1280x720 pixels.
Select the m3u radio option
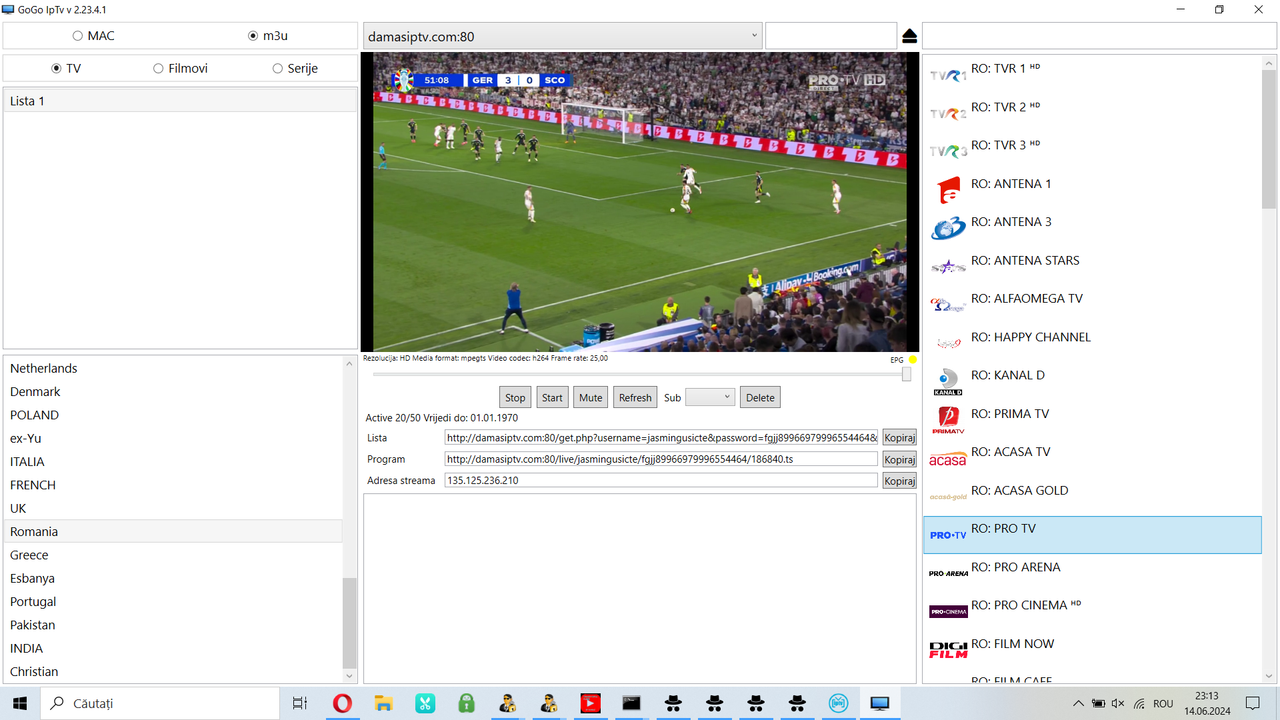point(268,36)
